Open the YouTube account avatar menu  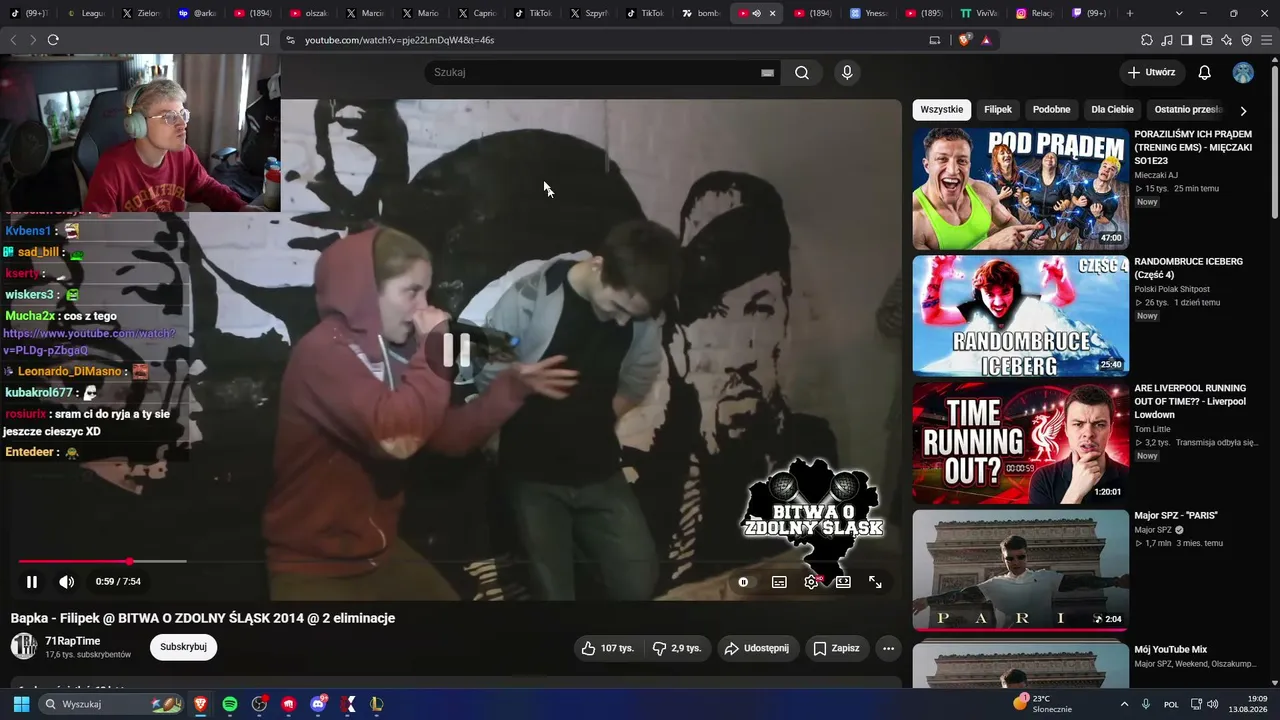1243,72
